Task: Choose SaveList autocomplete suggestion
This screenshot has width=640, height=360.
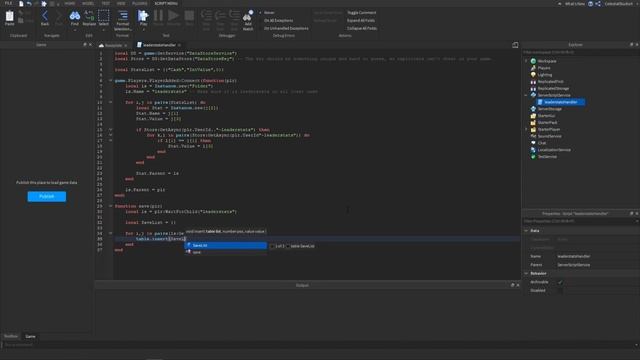Action: click(x=226, y=246)
